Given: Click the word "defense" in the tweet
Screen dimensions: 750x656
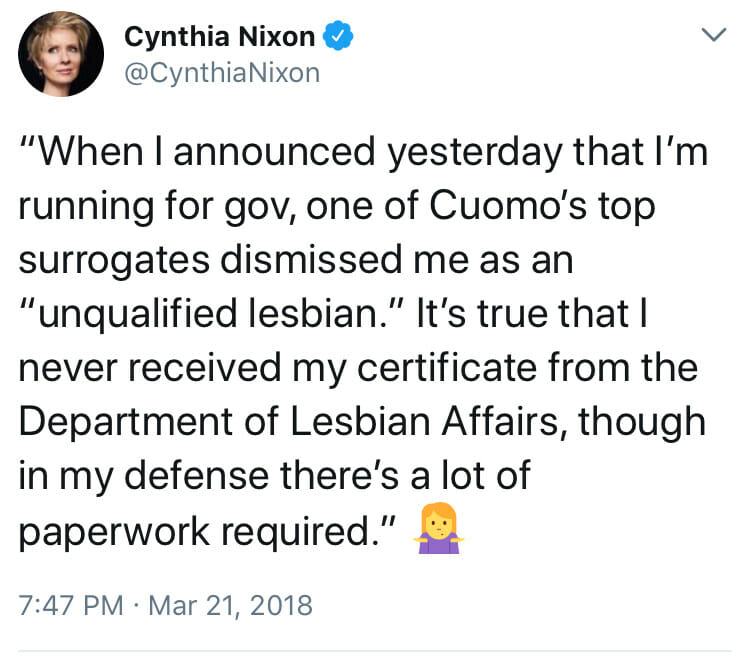Looking at the screenshot, I should (197, 475).
